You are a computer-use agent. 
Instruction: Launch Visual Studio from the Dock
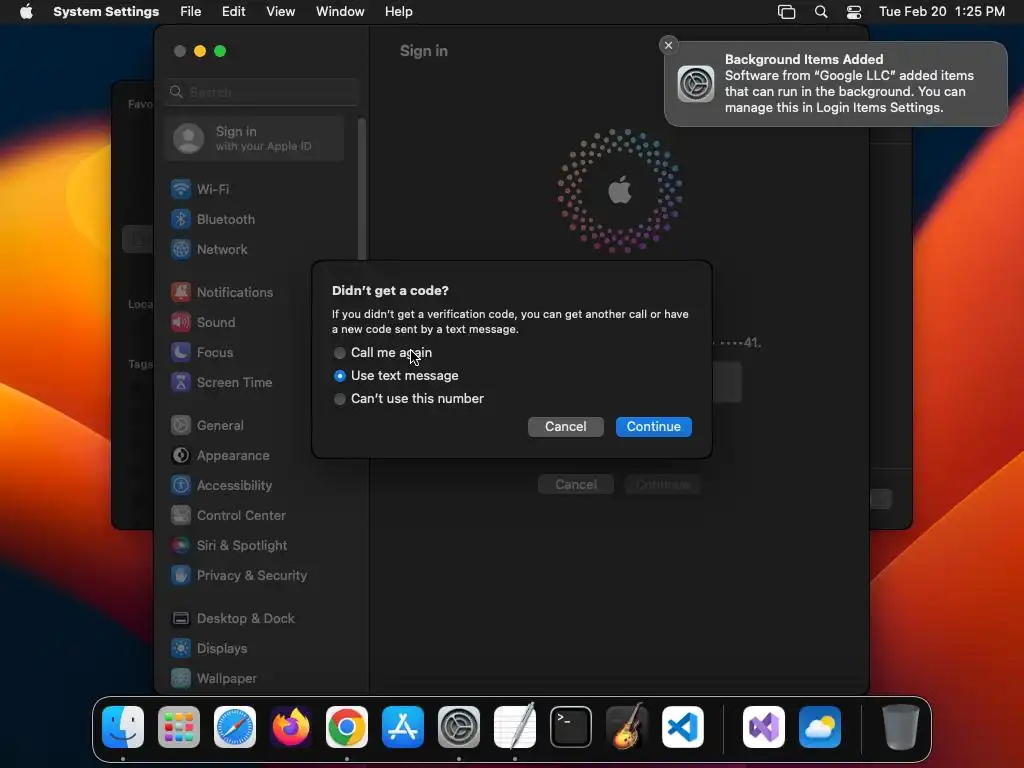pyautogui.click(x=763, y=727)
